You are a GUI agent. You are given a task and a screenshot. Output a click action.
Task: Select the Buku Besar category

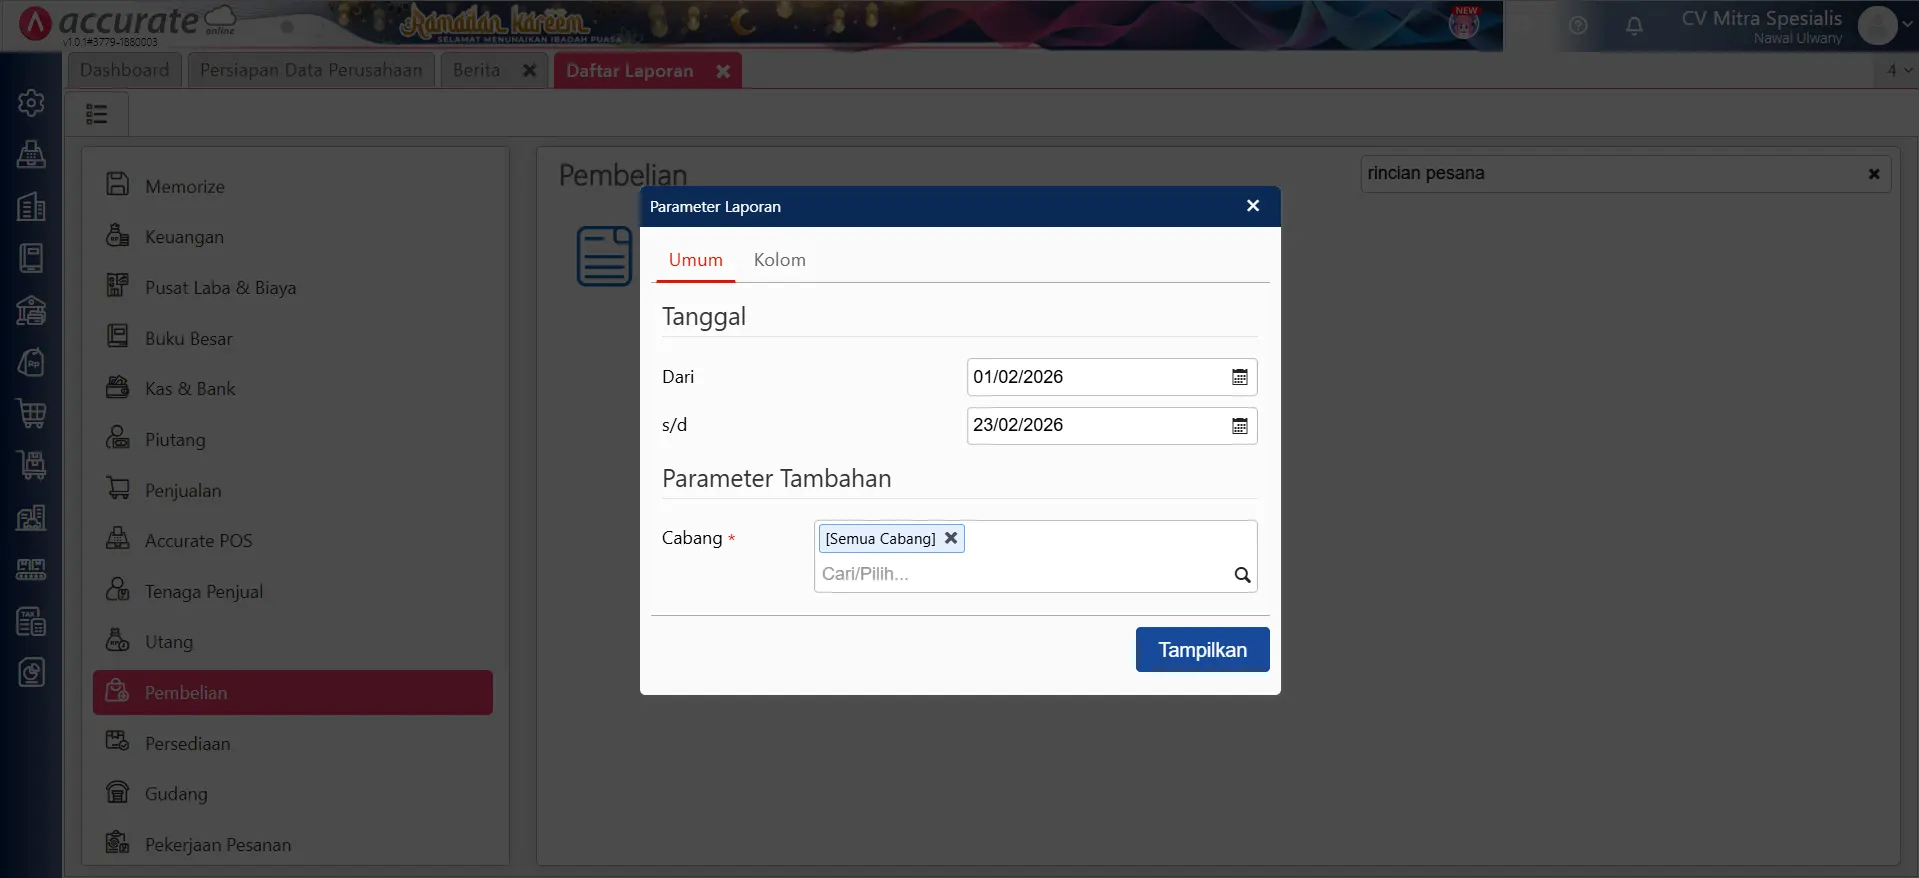[x=292, y=338]
